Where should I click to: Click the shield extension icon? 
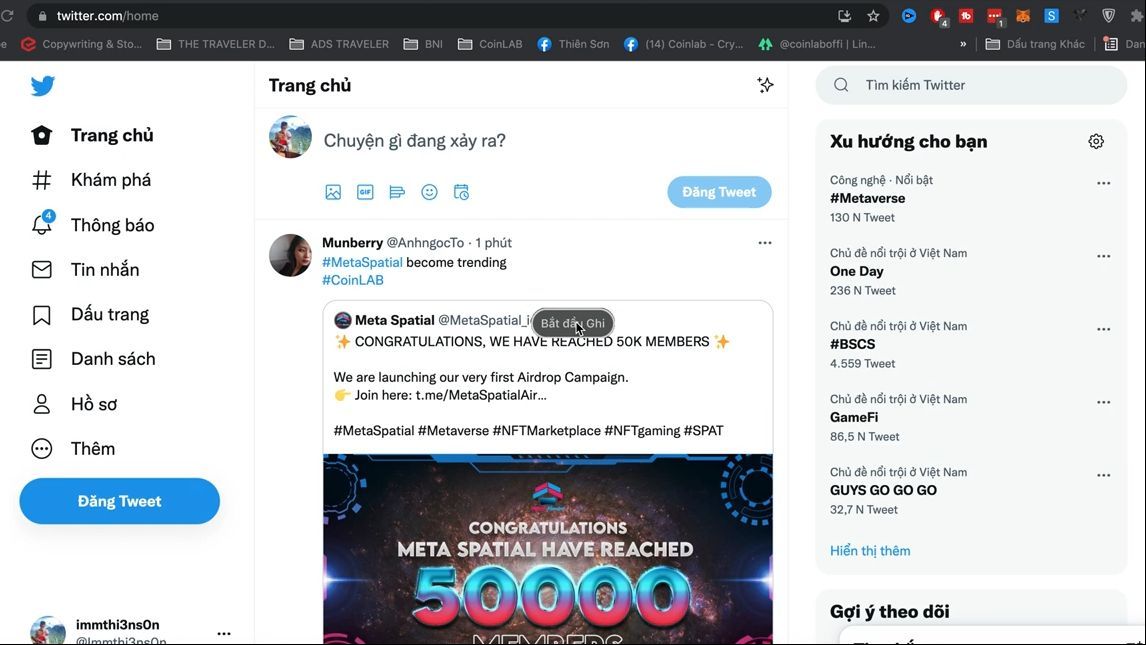(1109, 15)
